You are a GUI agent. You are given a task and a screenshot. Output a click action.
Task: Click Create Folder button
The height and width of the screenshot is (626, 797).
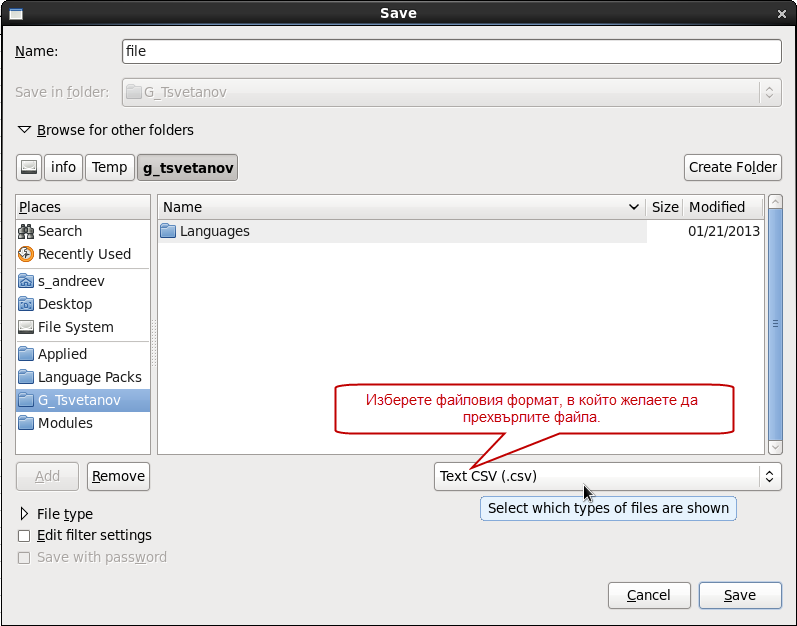coord(732,167)
